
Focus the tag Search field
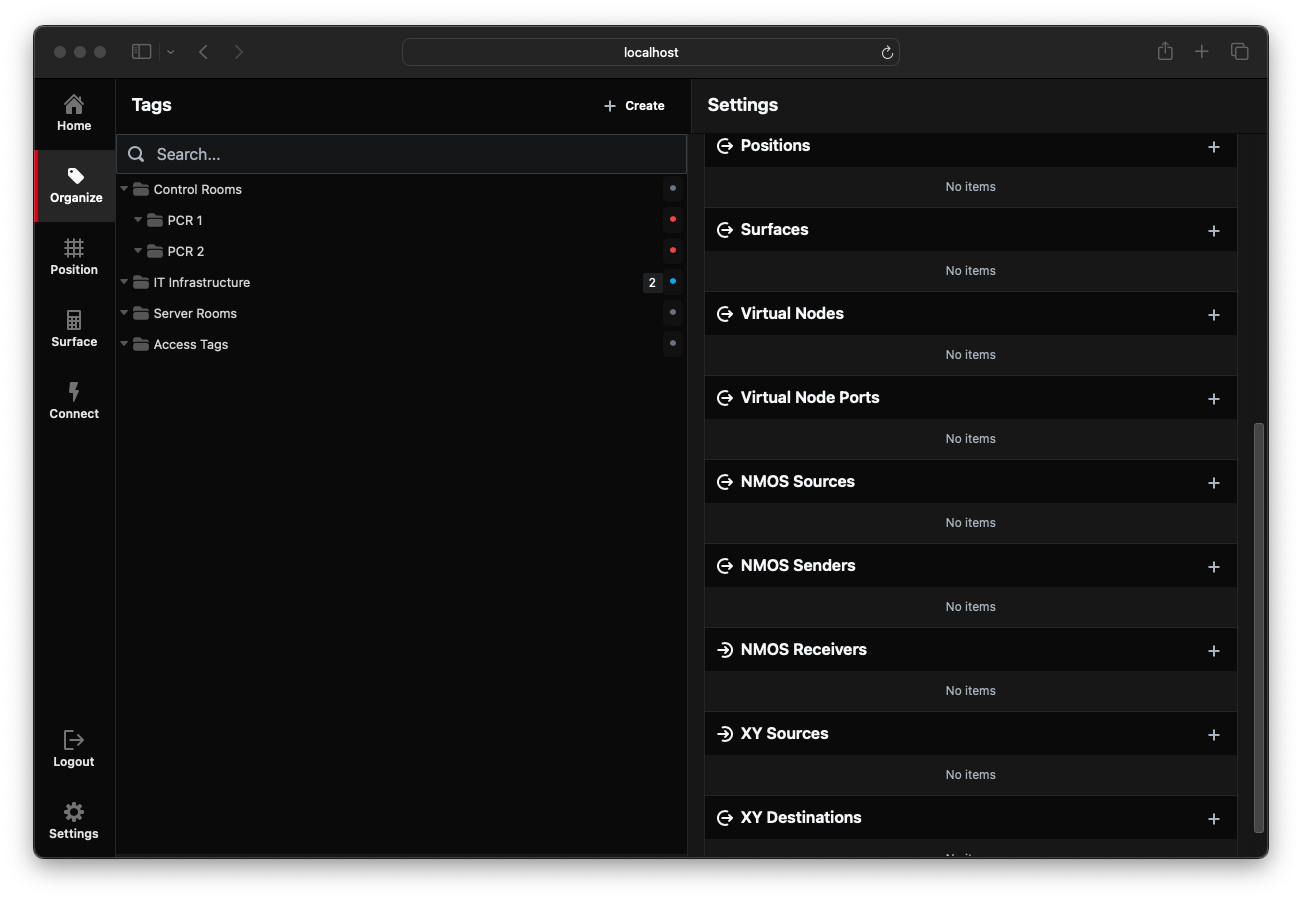coord(402,154)
